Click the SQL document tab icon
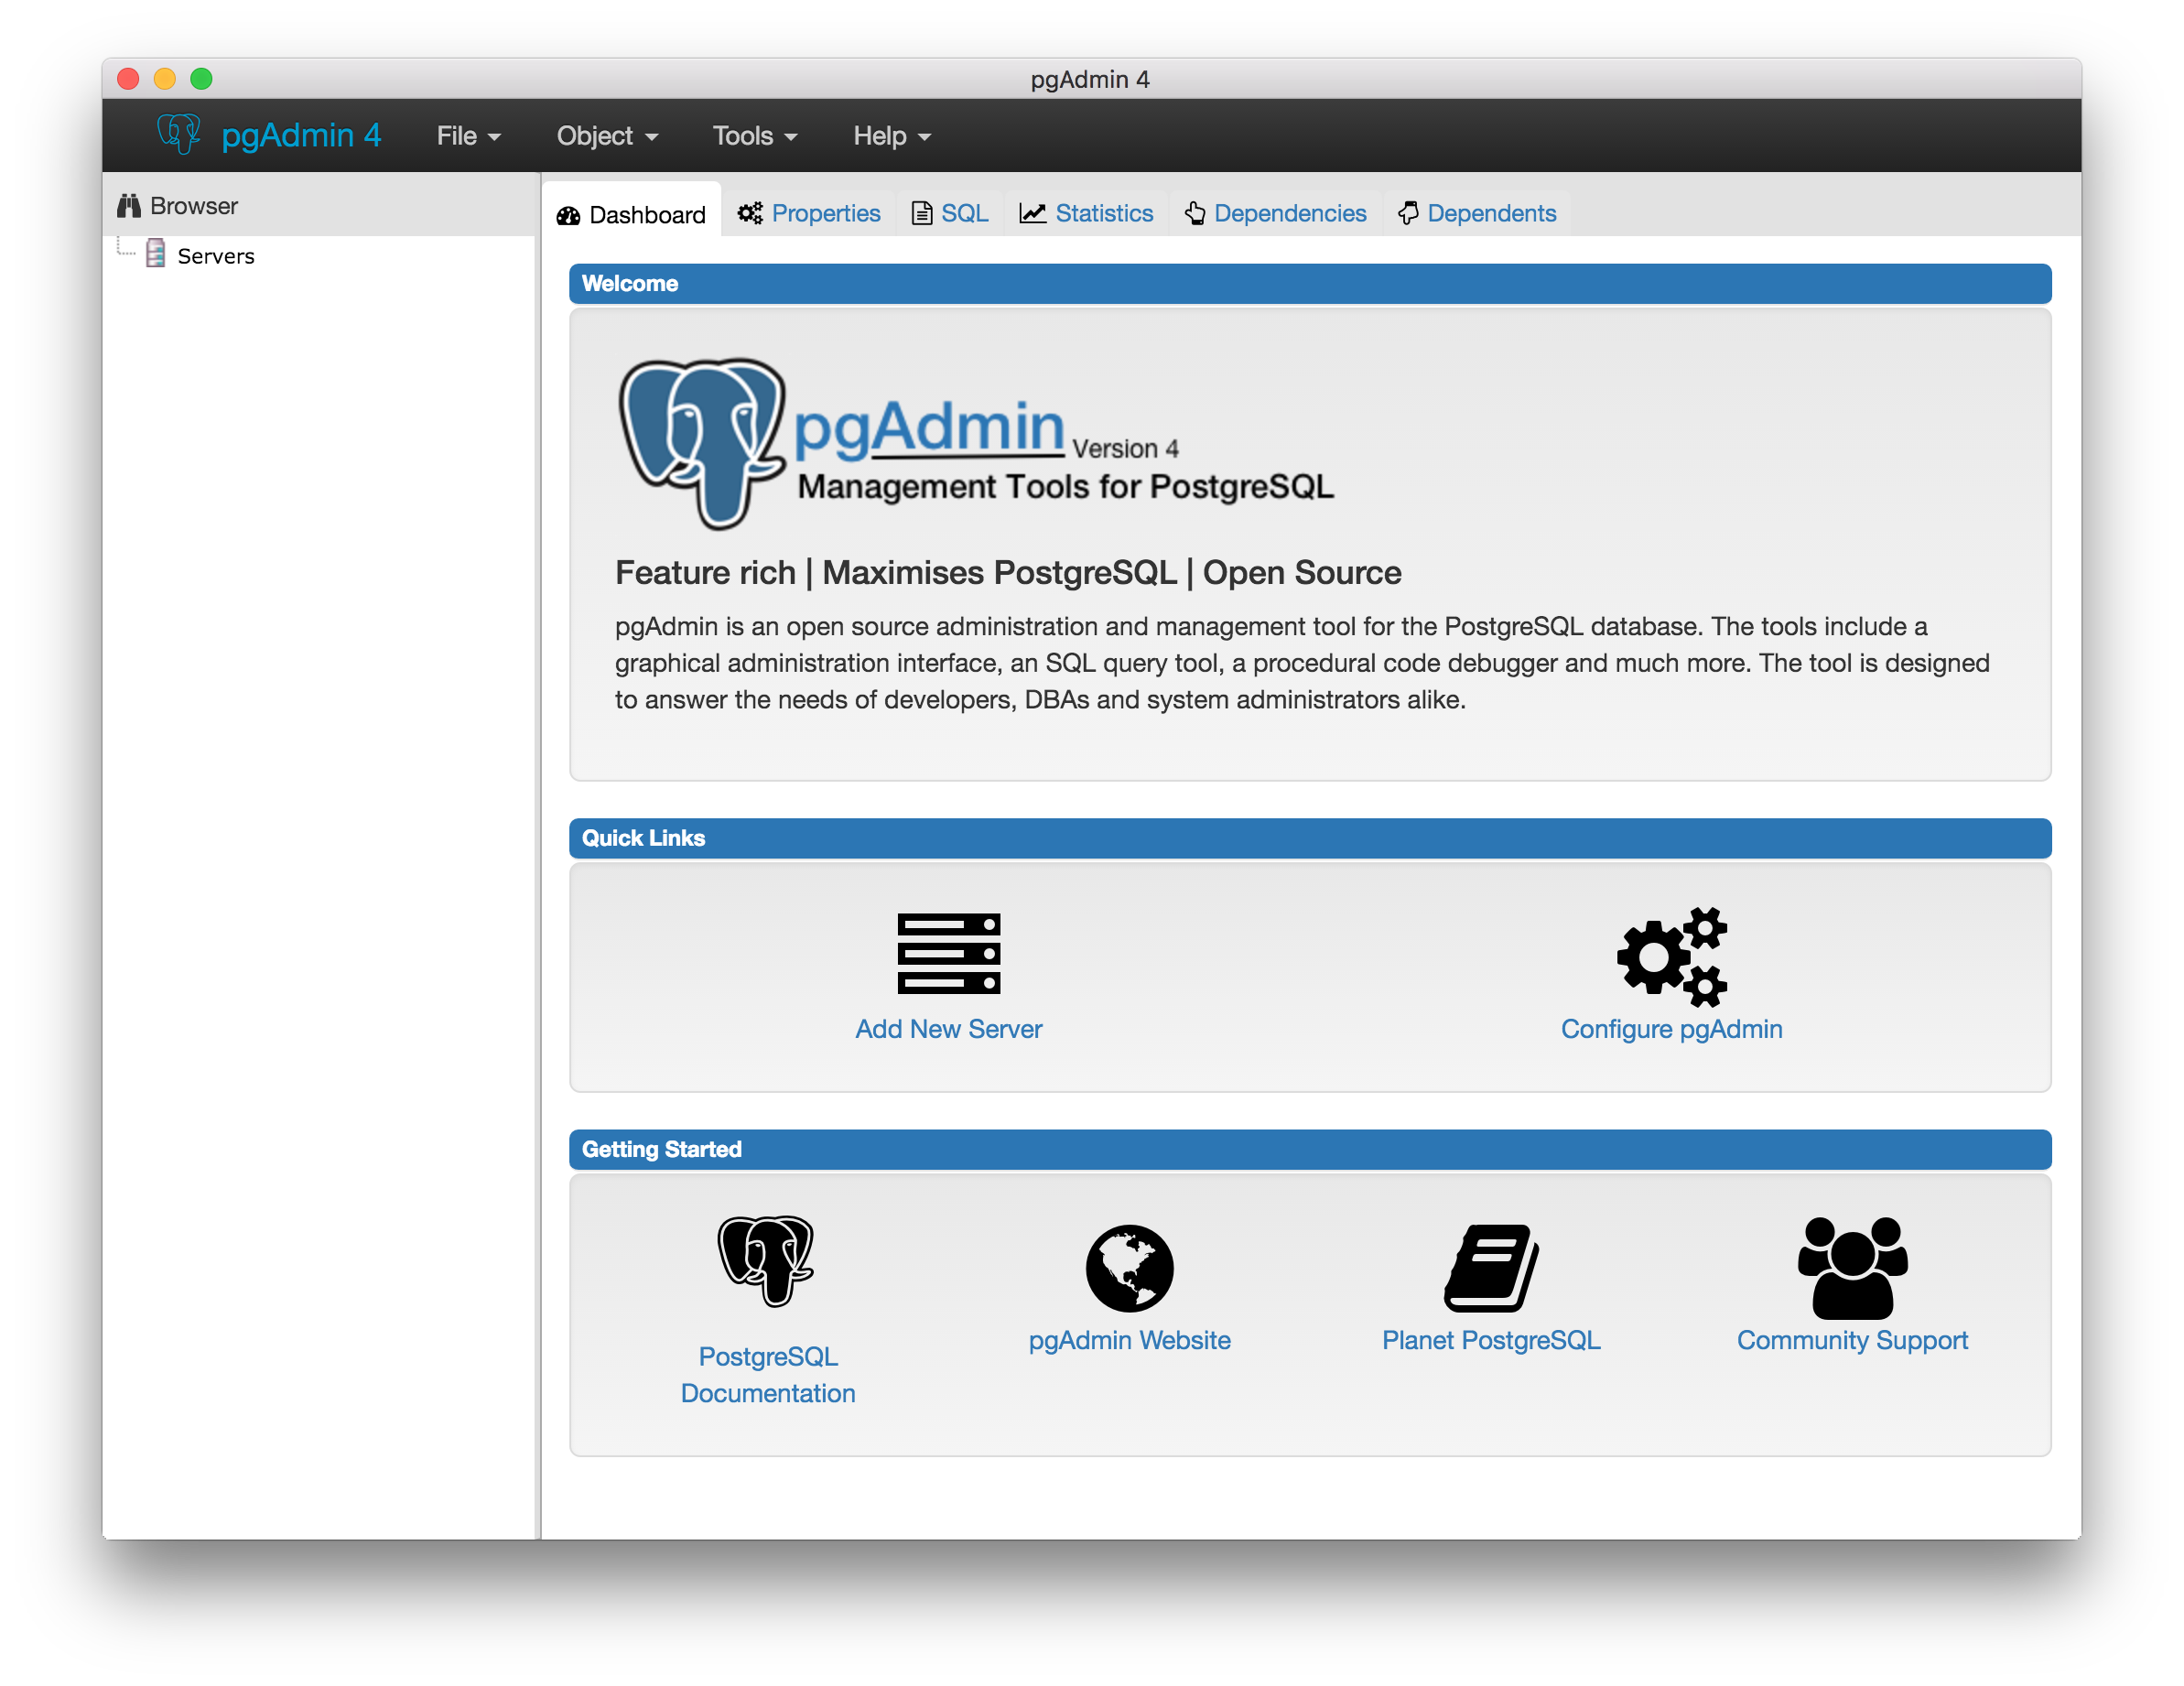The width and height of the screenshot is (2184, 1686). point(922,213)
